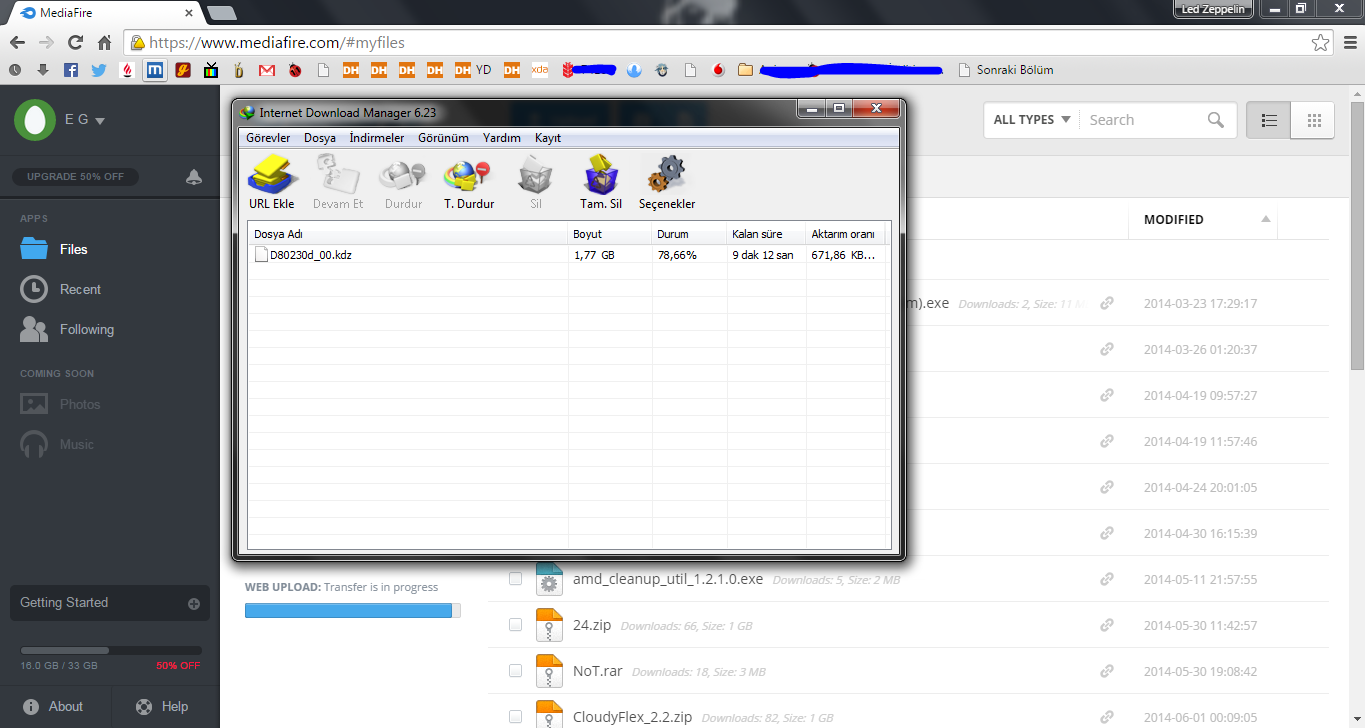Open the Yardım menu
The image size is (1365, 728).
502,138
